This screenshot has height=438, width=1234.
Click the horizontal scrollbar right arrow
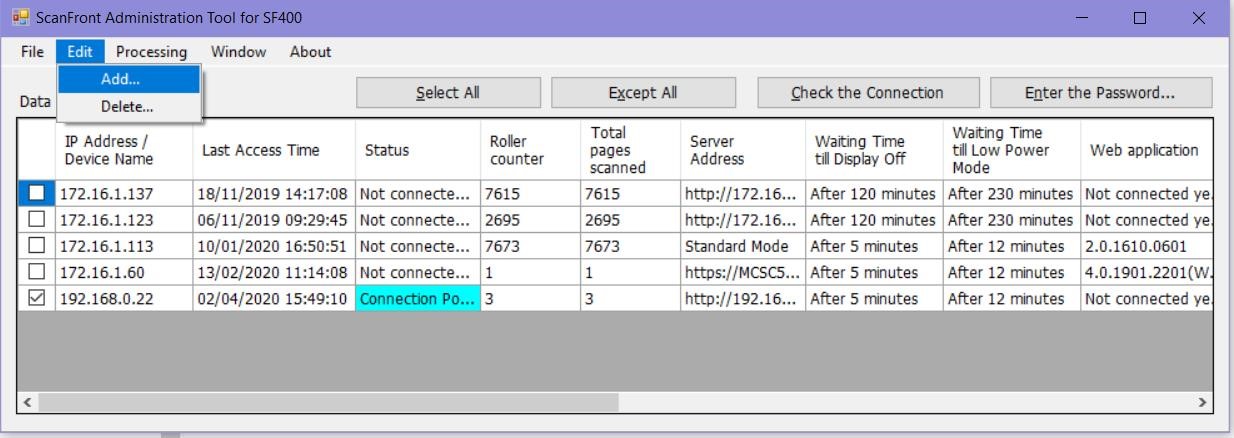pos(1202,402)
